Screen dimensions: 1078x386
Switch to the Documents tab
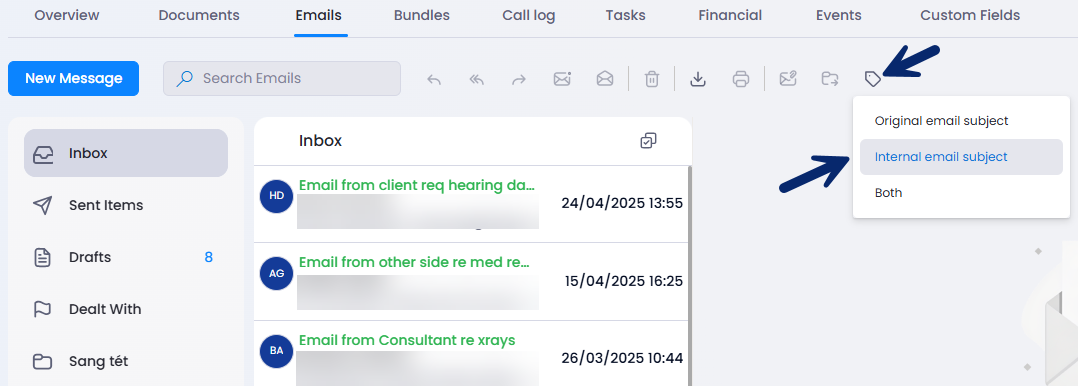(x=199, y=15)
